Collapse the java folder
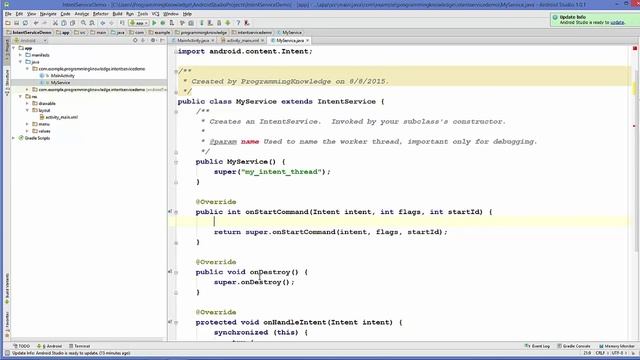This screenshot has width=640, height=360. click(21, 62)
